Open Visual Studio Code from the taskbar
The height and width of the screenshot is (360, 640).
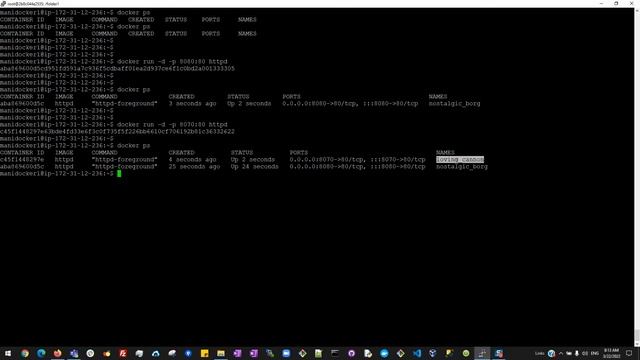point(417,353)
